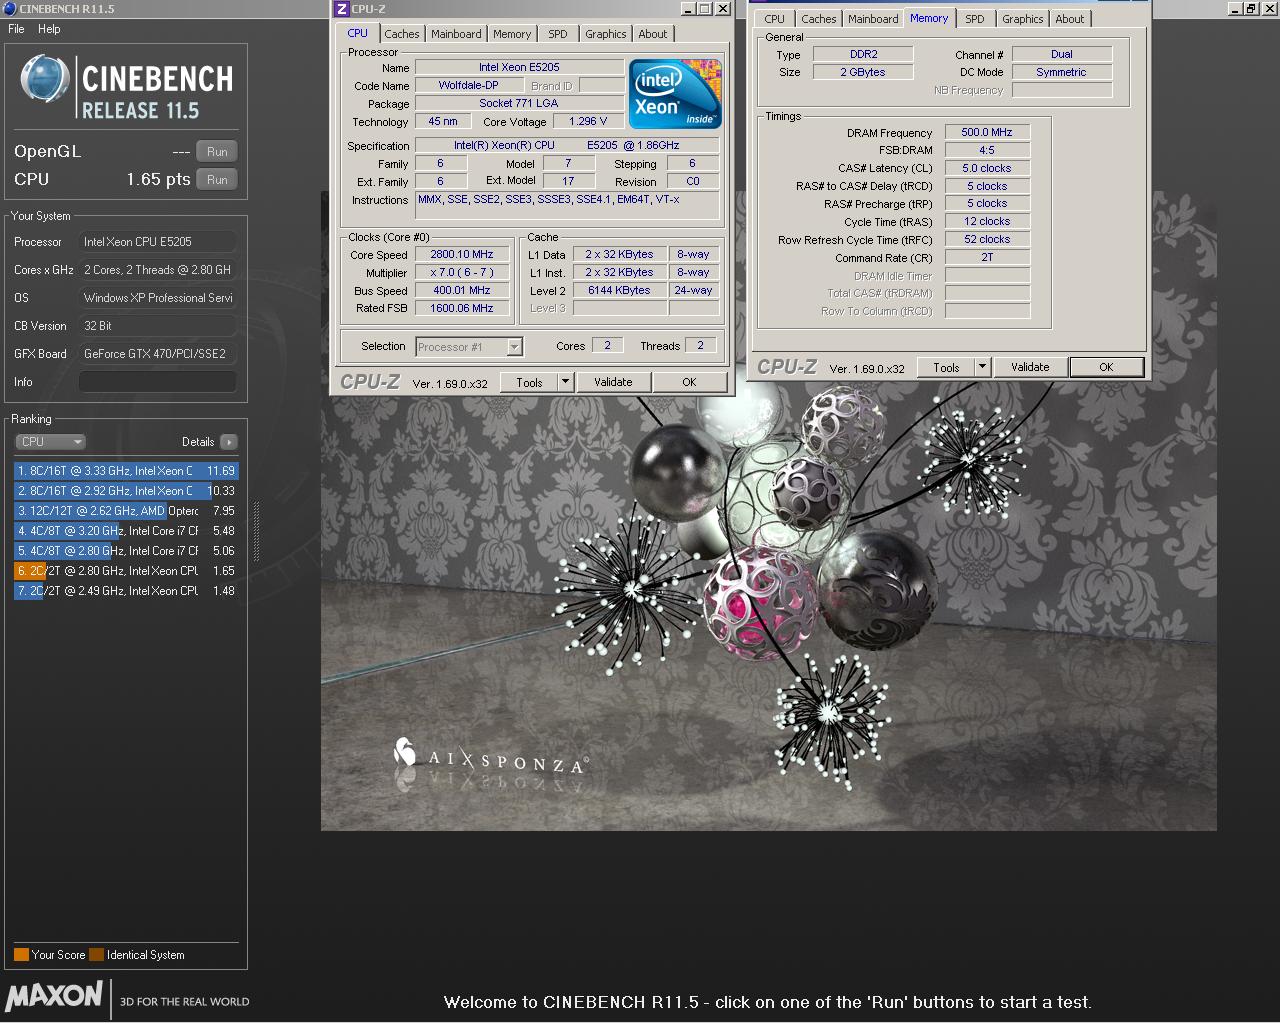
Task: Select your score entry 2C/2T @ 2.80 GHz
Action: (127, 571)
